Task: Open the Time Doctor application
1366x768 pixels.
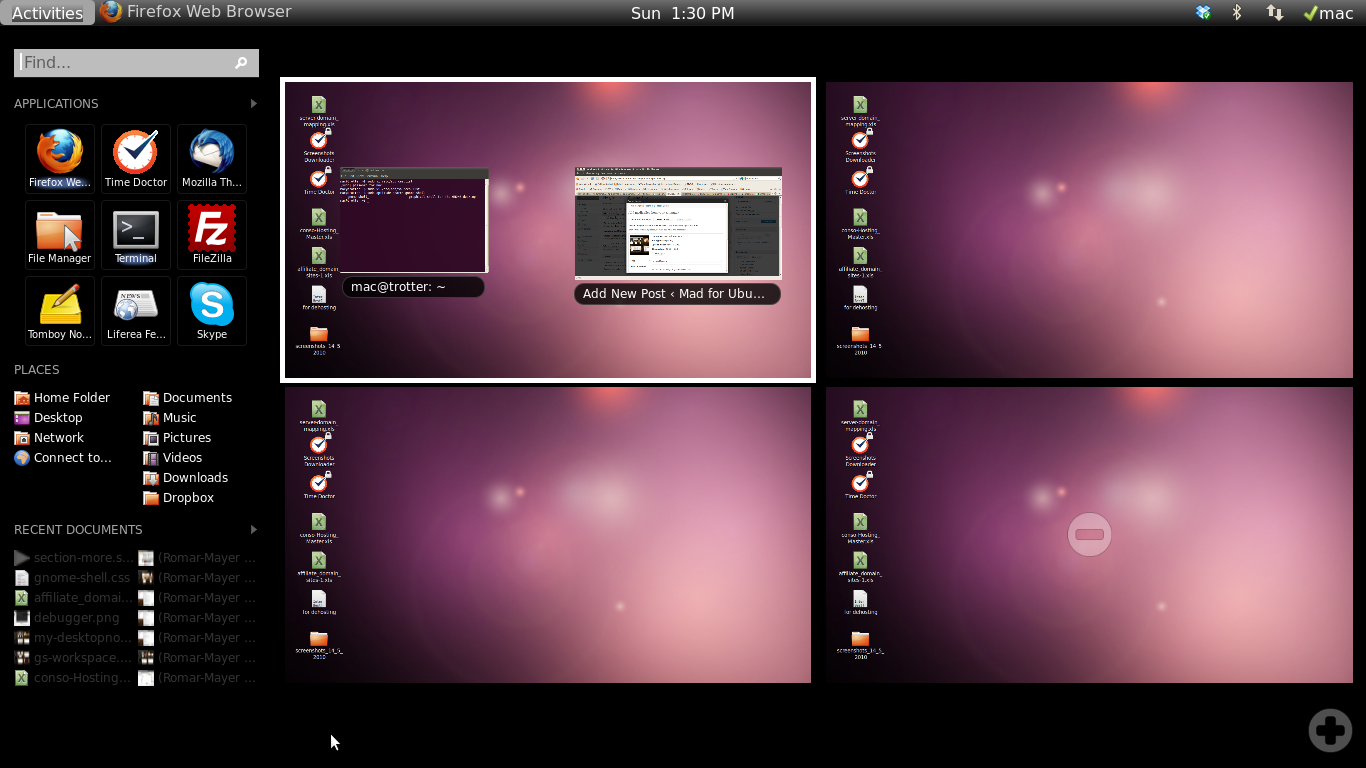Action: (136, 157)
